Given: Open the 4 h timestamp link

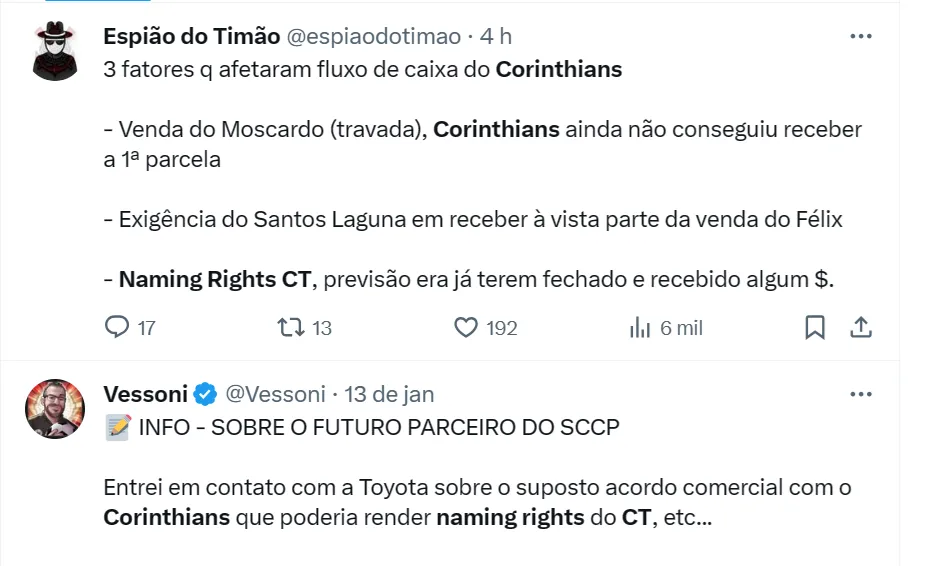Looking at the screenshot, I should [x=496, y=36].
